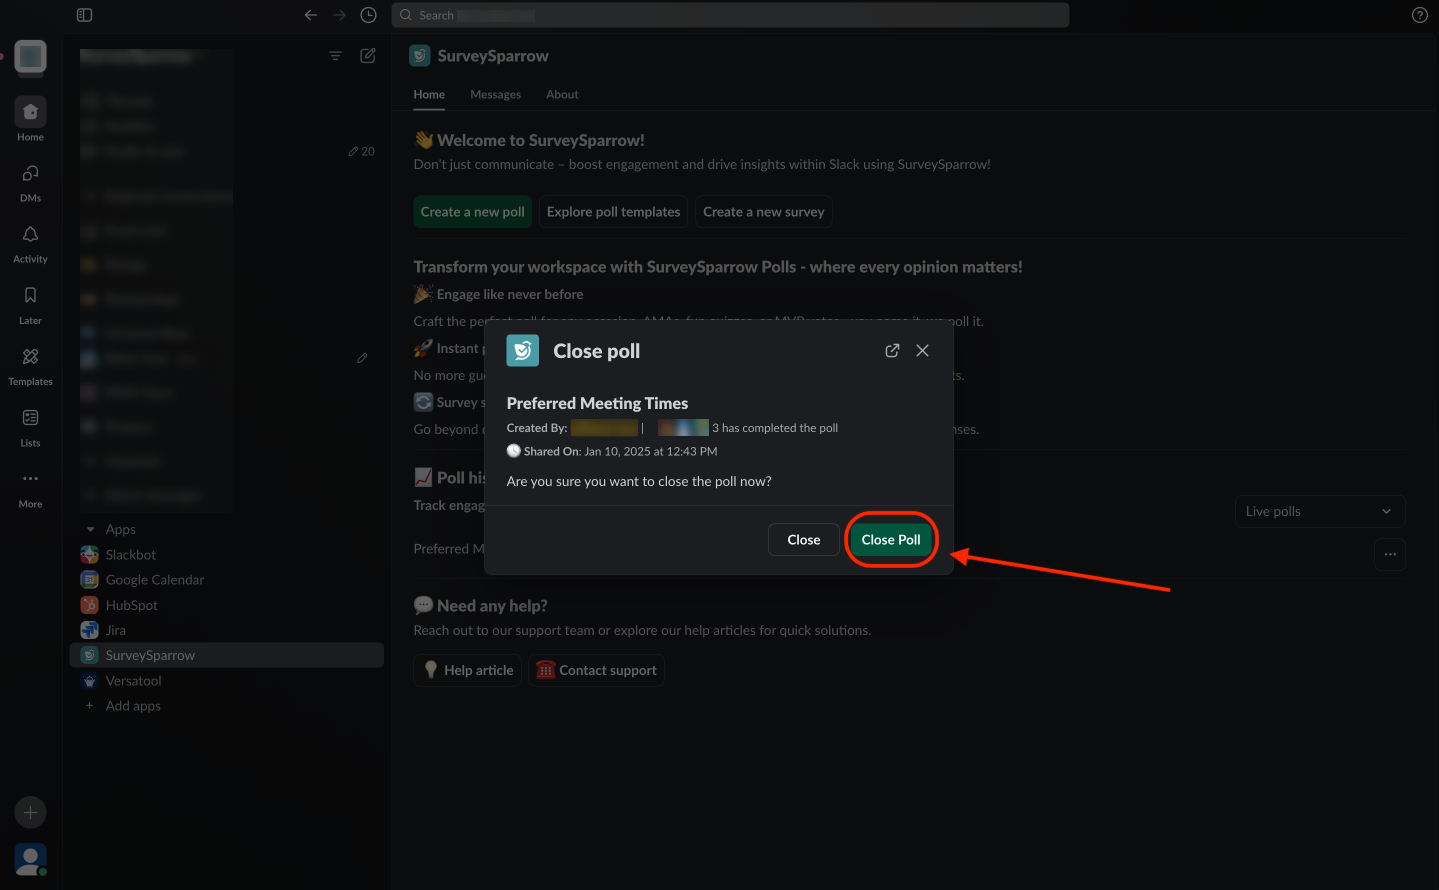Open the poll's three-dot options menu
This screenshot has height=890, width=1439.
(1389, 554)
